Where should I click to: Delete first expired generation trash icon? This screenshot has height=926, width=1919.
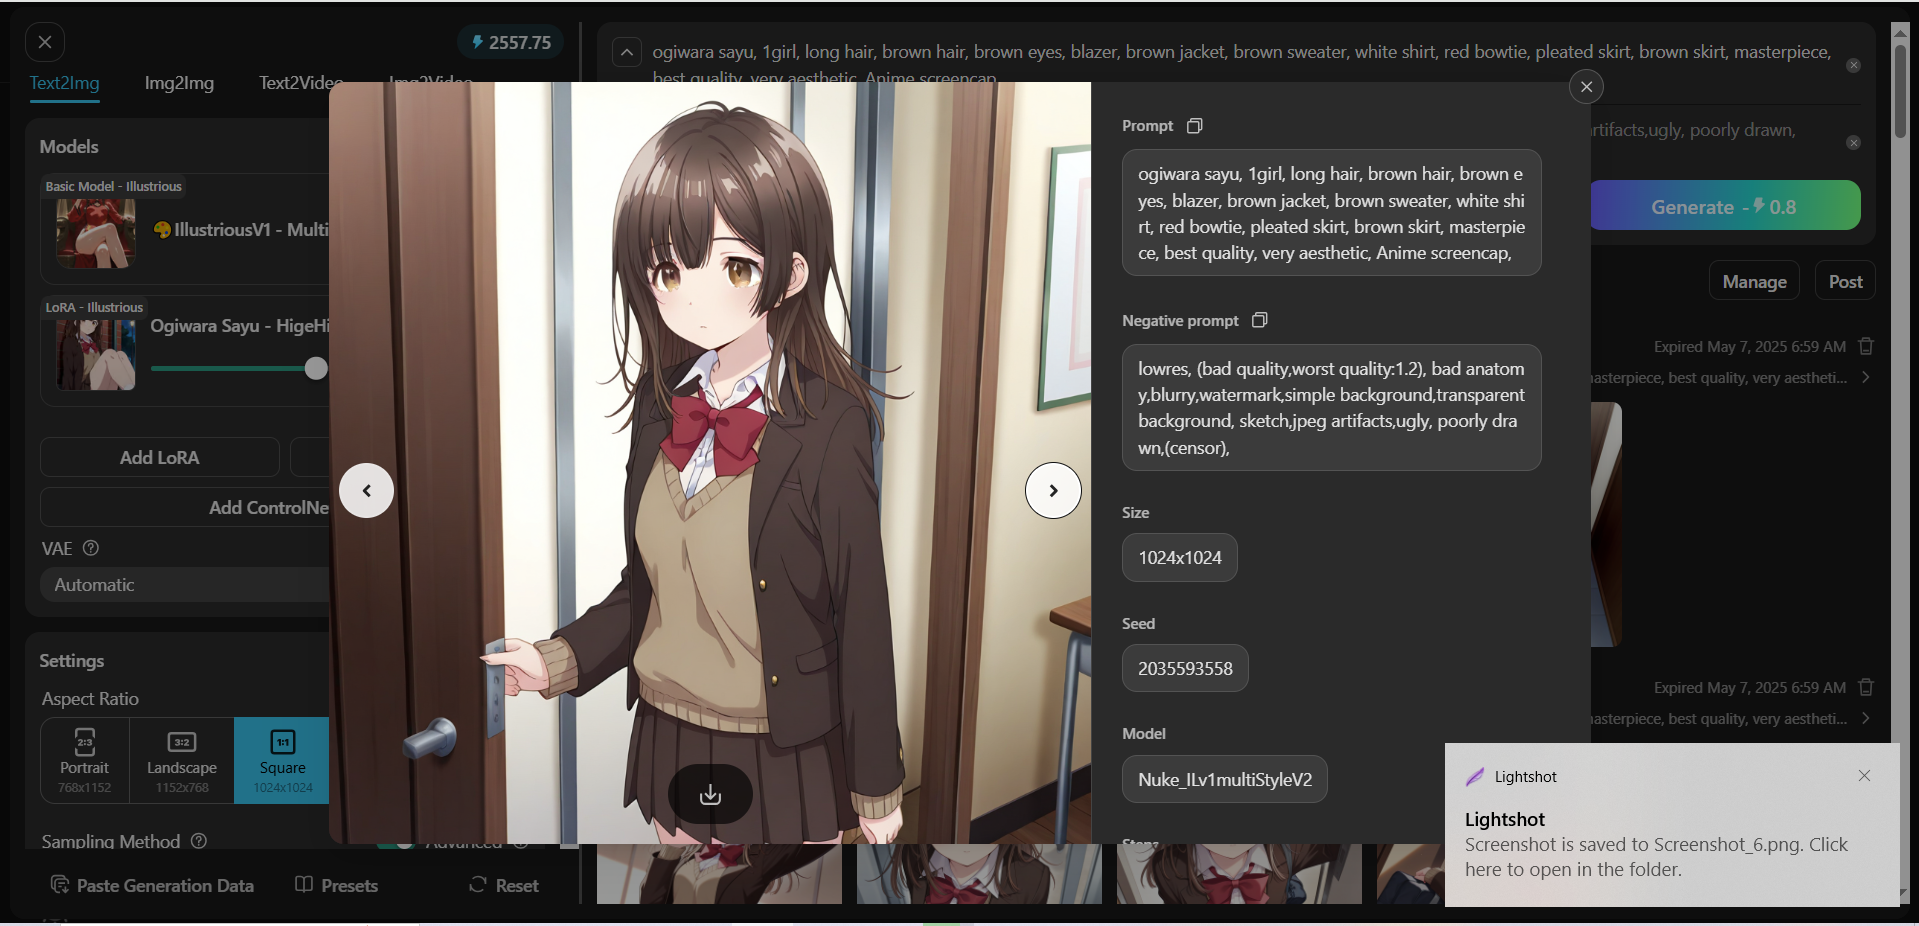[x=1866, y=346]
